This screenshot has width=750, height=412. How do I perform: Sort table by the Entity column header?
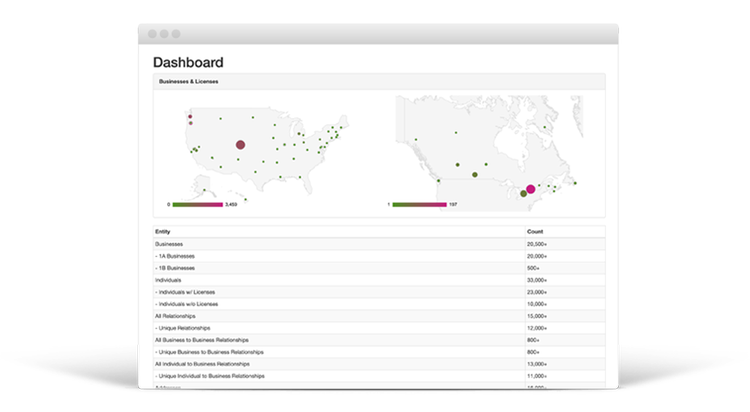[x=163, y=232]
